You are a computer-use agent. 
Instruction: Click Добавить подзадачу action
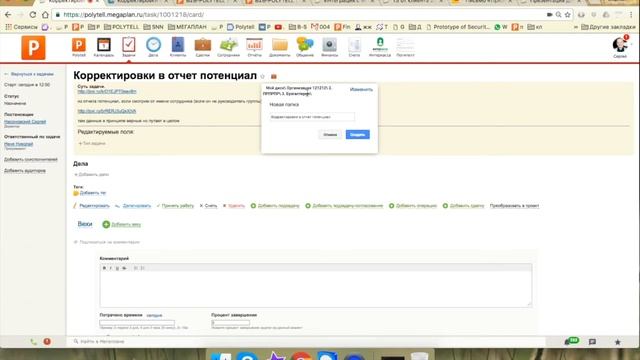[x=278, y=206]
